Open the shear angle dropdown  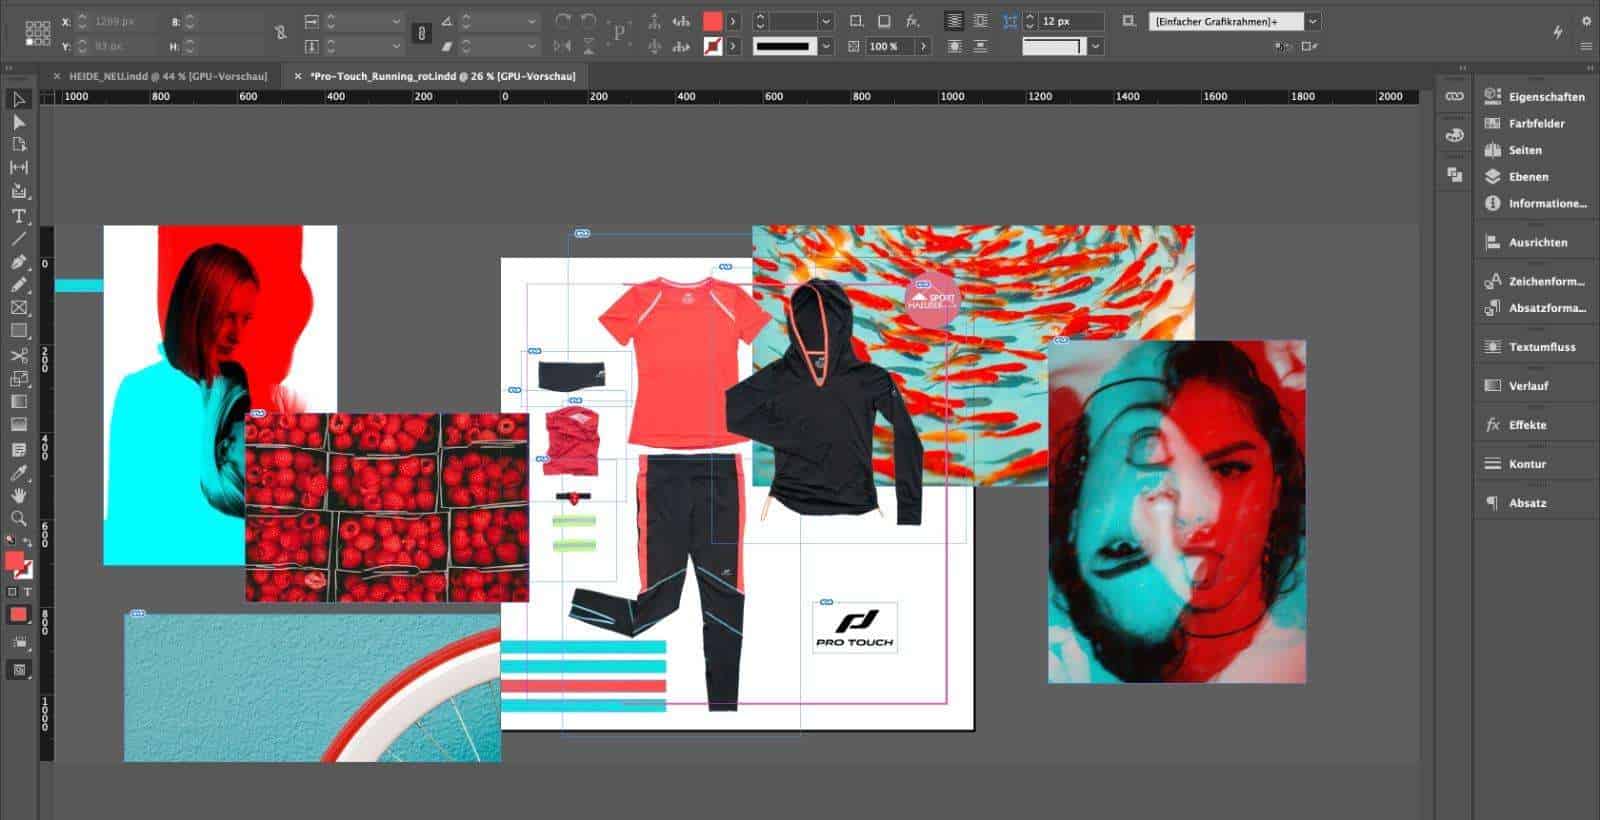[531, 46]
